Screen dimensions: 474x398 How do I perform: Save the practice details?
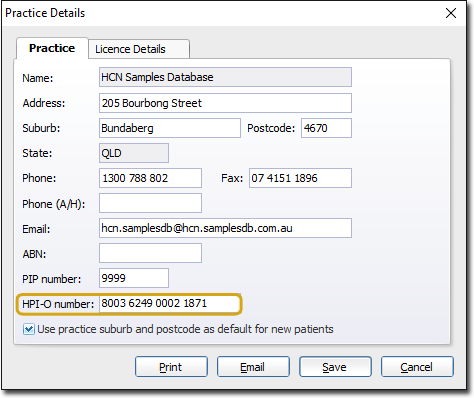point(335,367)
